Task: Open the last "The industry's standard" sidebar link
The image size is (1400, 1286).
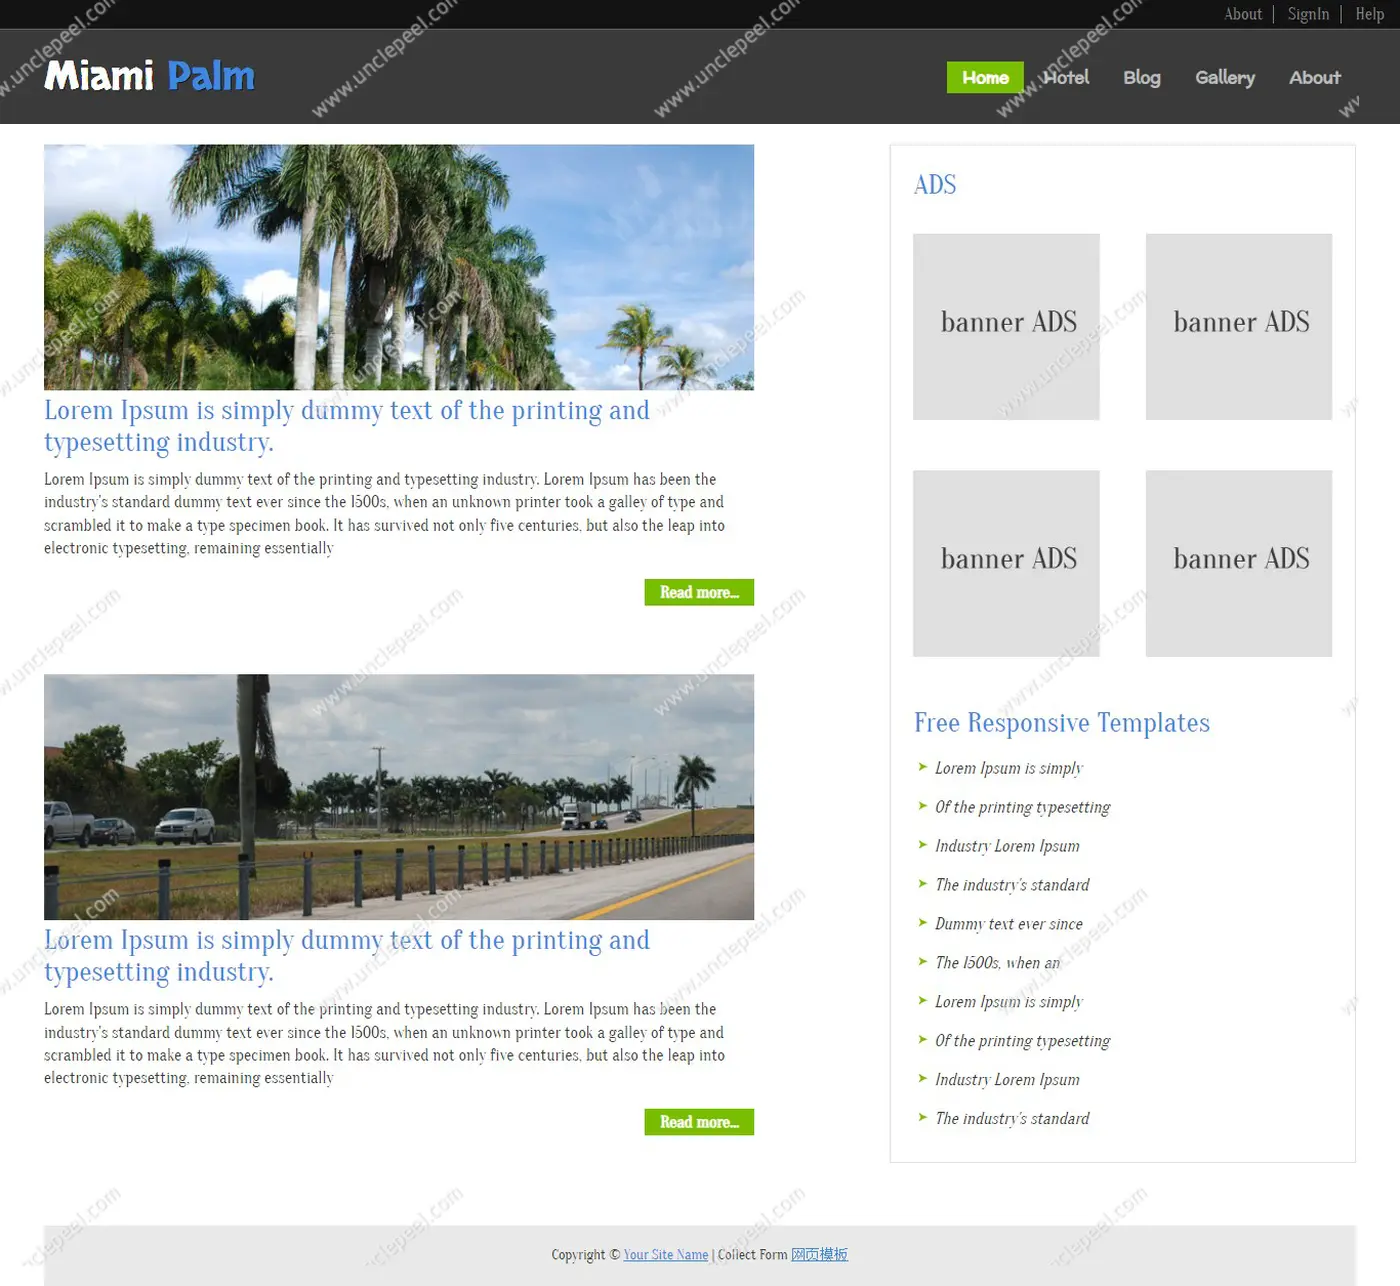Action: pos(1012,1119)
